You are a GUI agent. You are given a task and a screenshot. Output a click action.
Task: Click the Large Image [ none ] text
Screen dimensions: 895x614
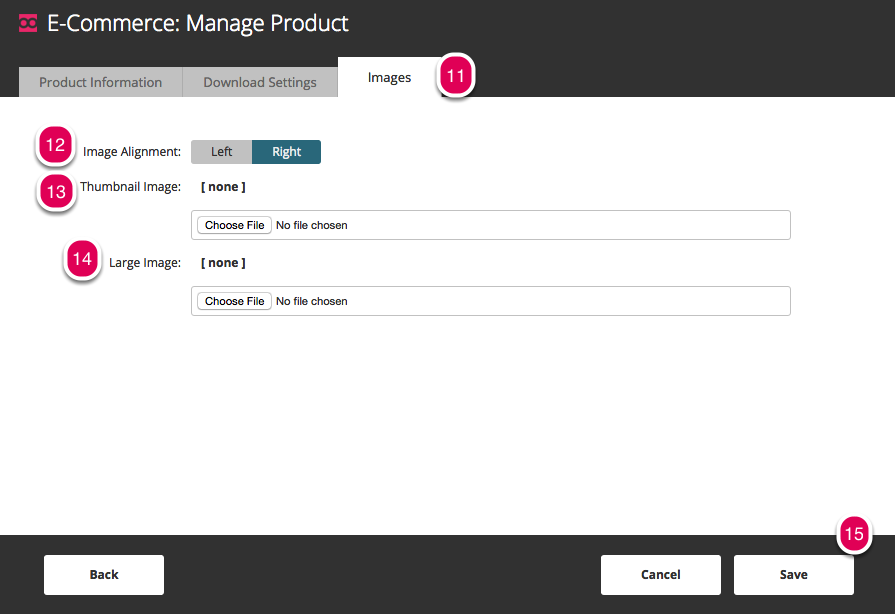[223, 263]
